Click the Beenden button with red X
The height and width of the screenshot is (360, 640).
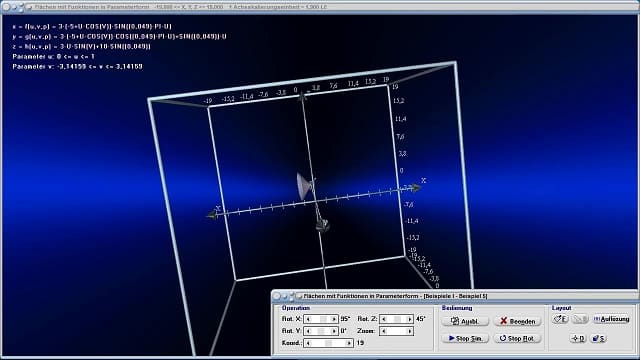point(518,321)
